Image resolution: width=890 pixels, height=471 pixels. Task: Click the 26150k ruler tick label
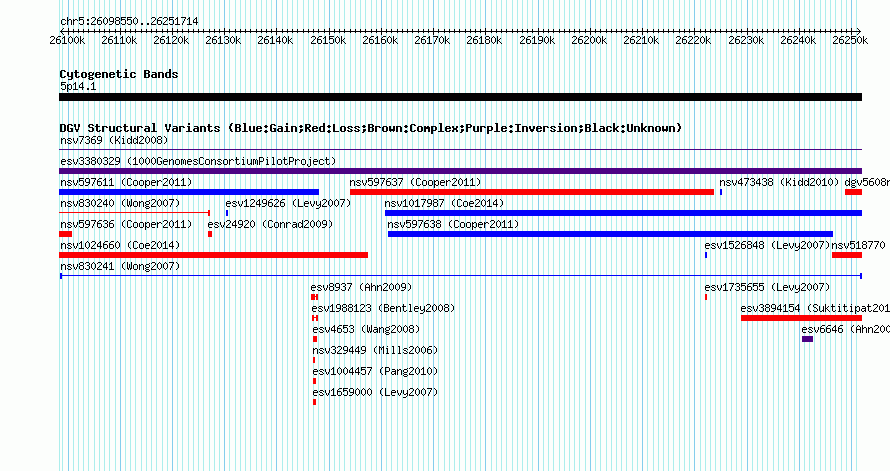click(328, 40)
